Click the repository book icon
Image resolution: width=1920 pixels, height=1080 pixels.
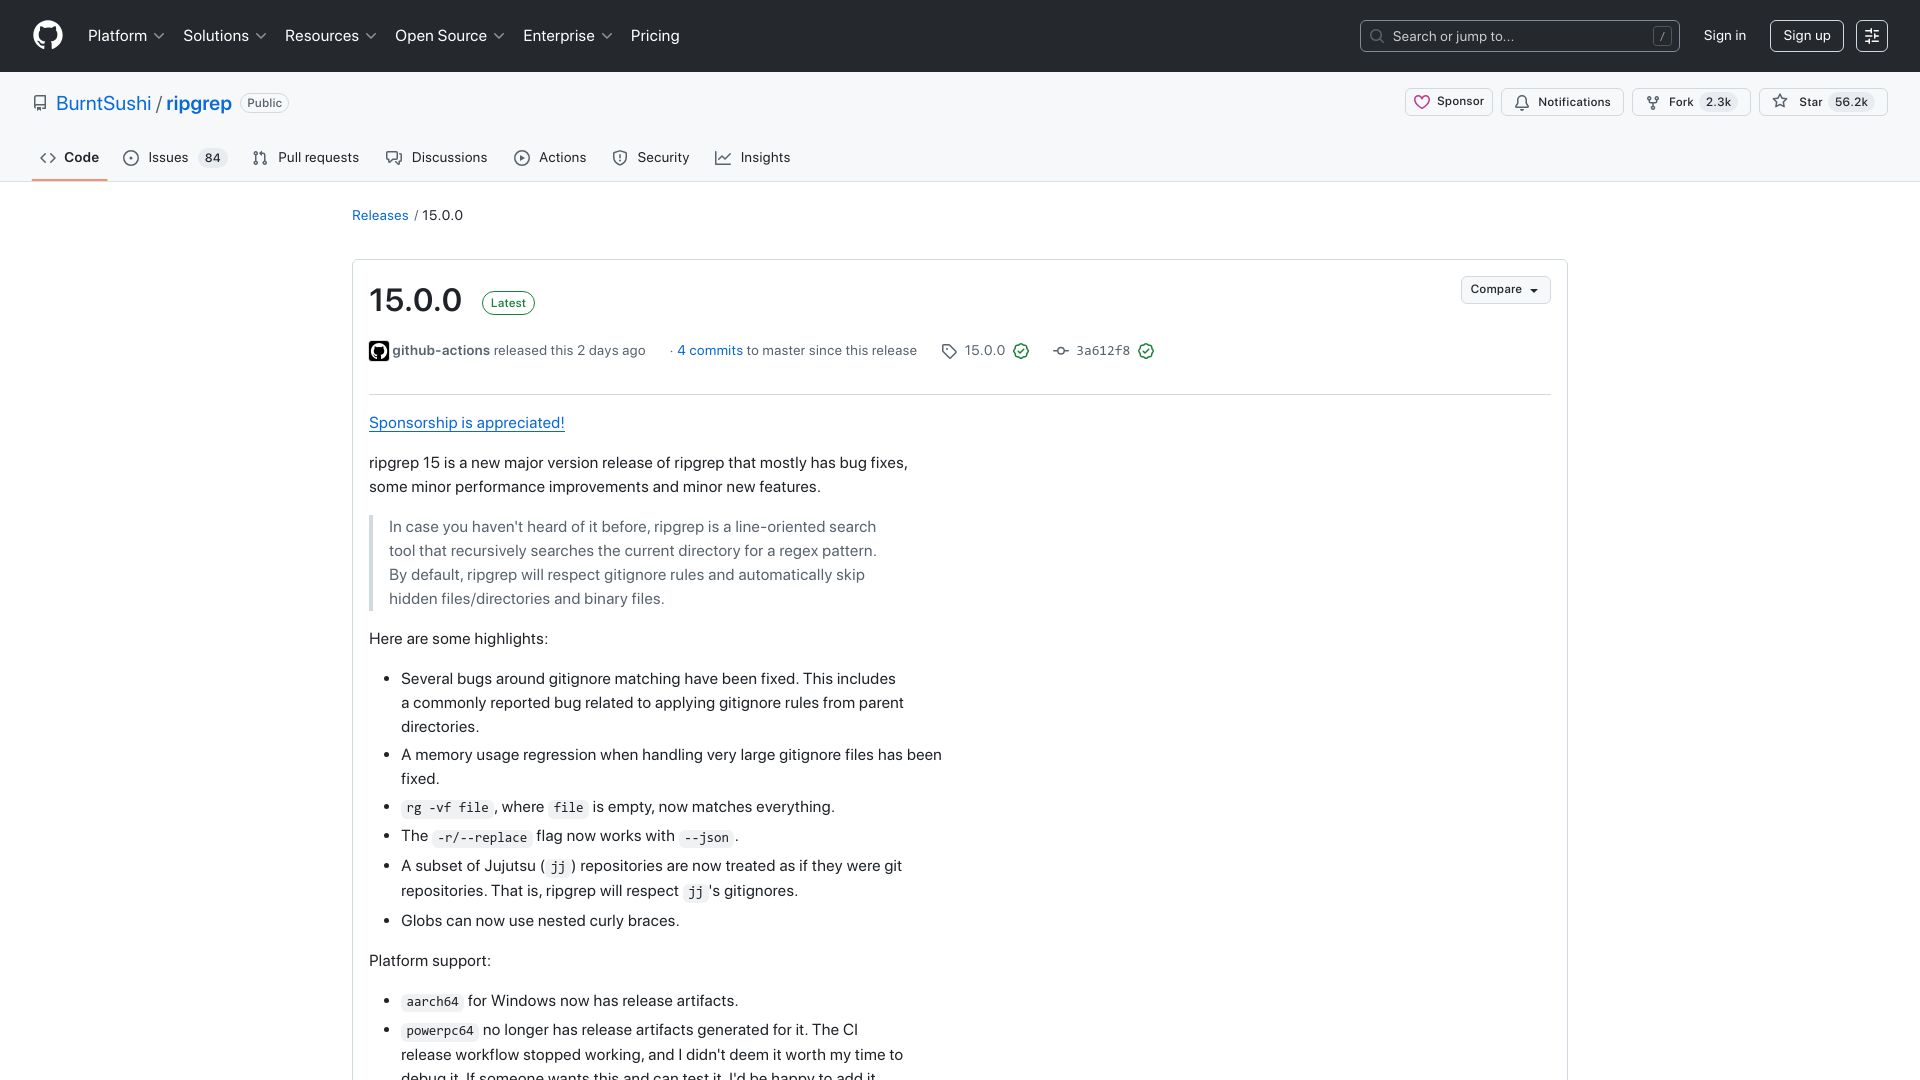[x=40, y=103]
